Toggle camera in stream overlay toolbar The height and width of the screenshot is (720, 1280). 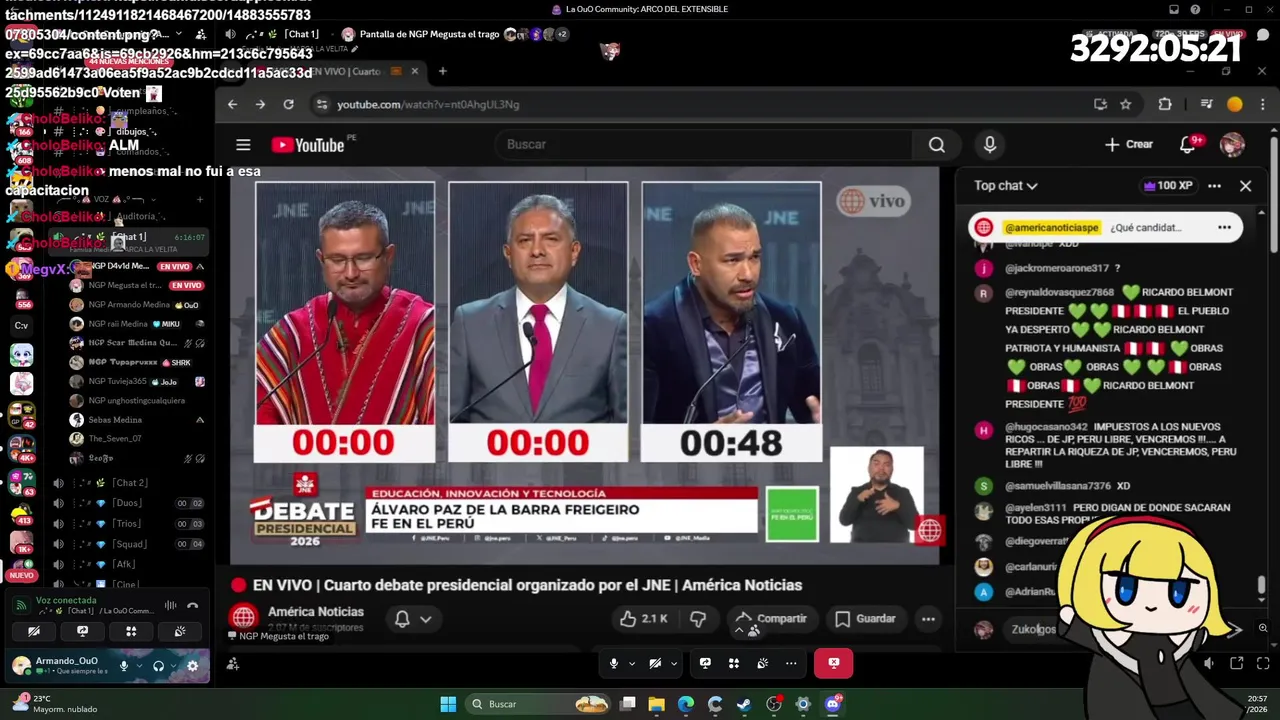tap(655, 663)
